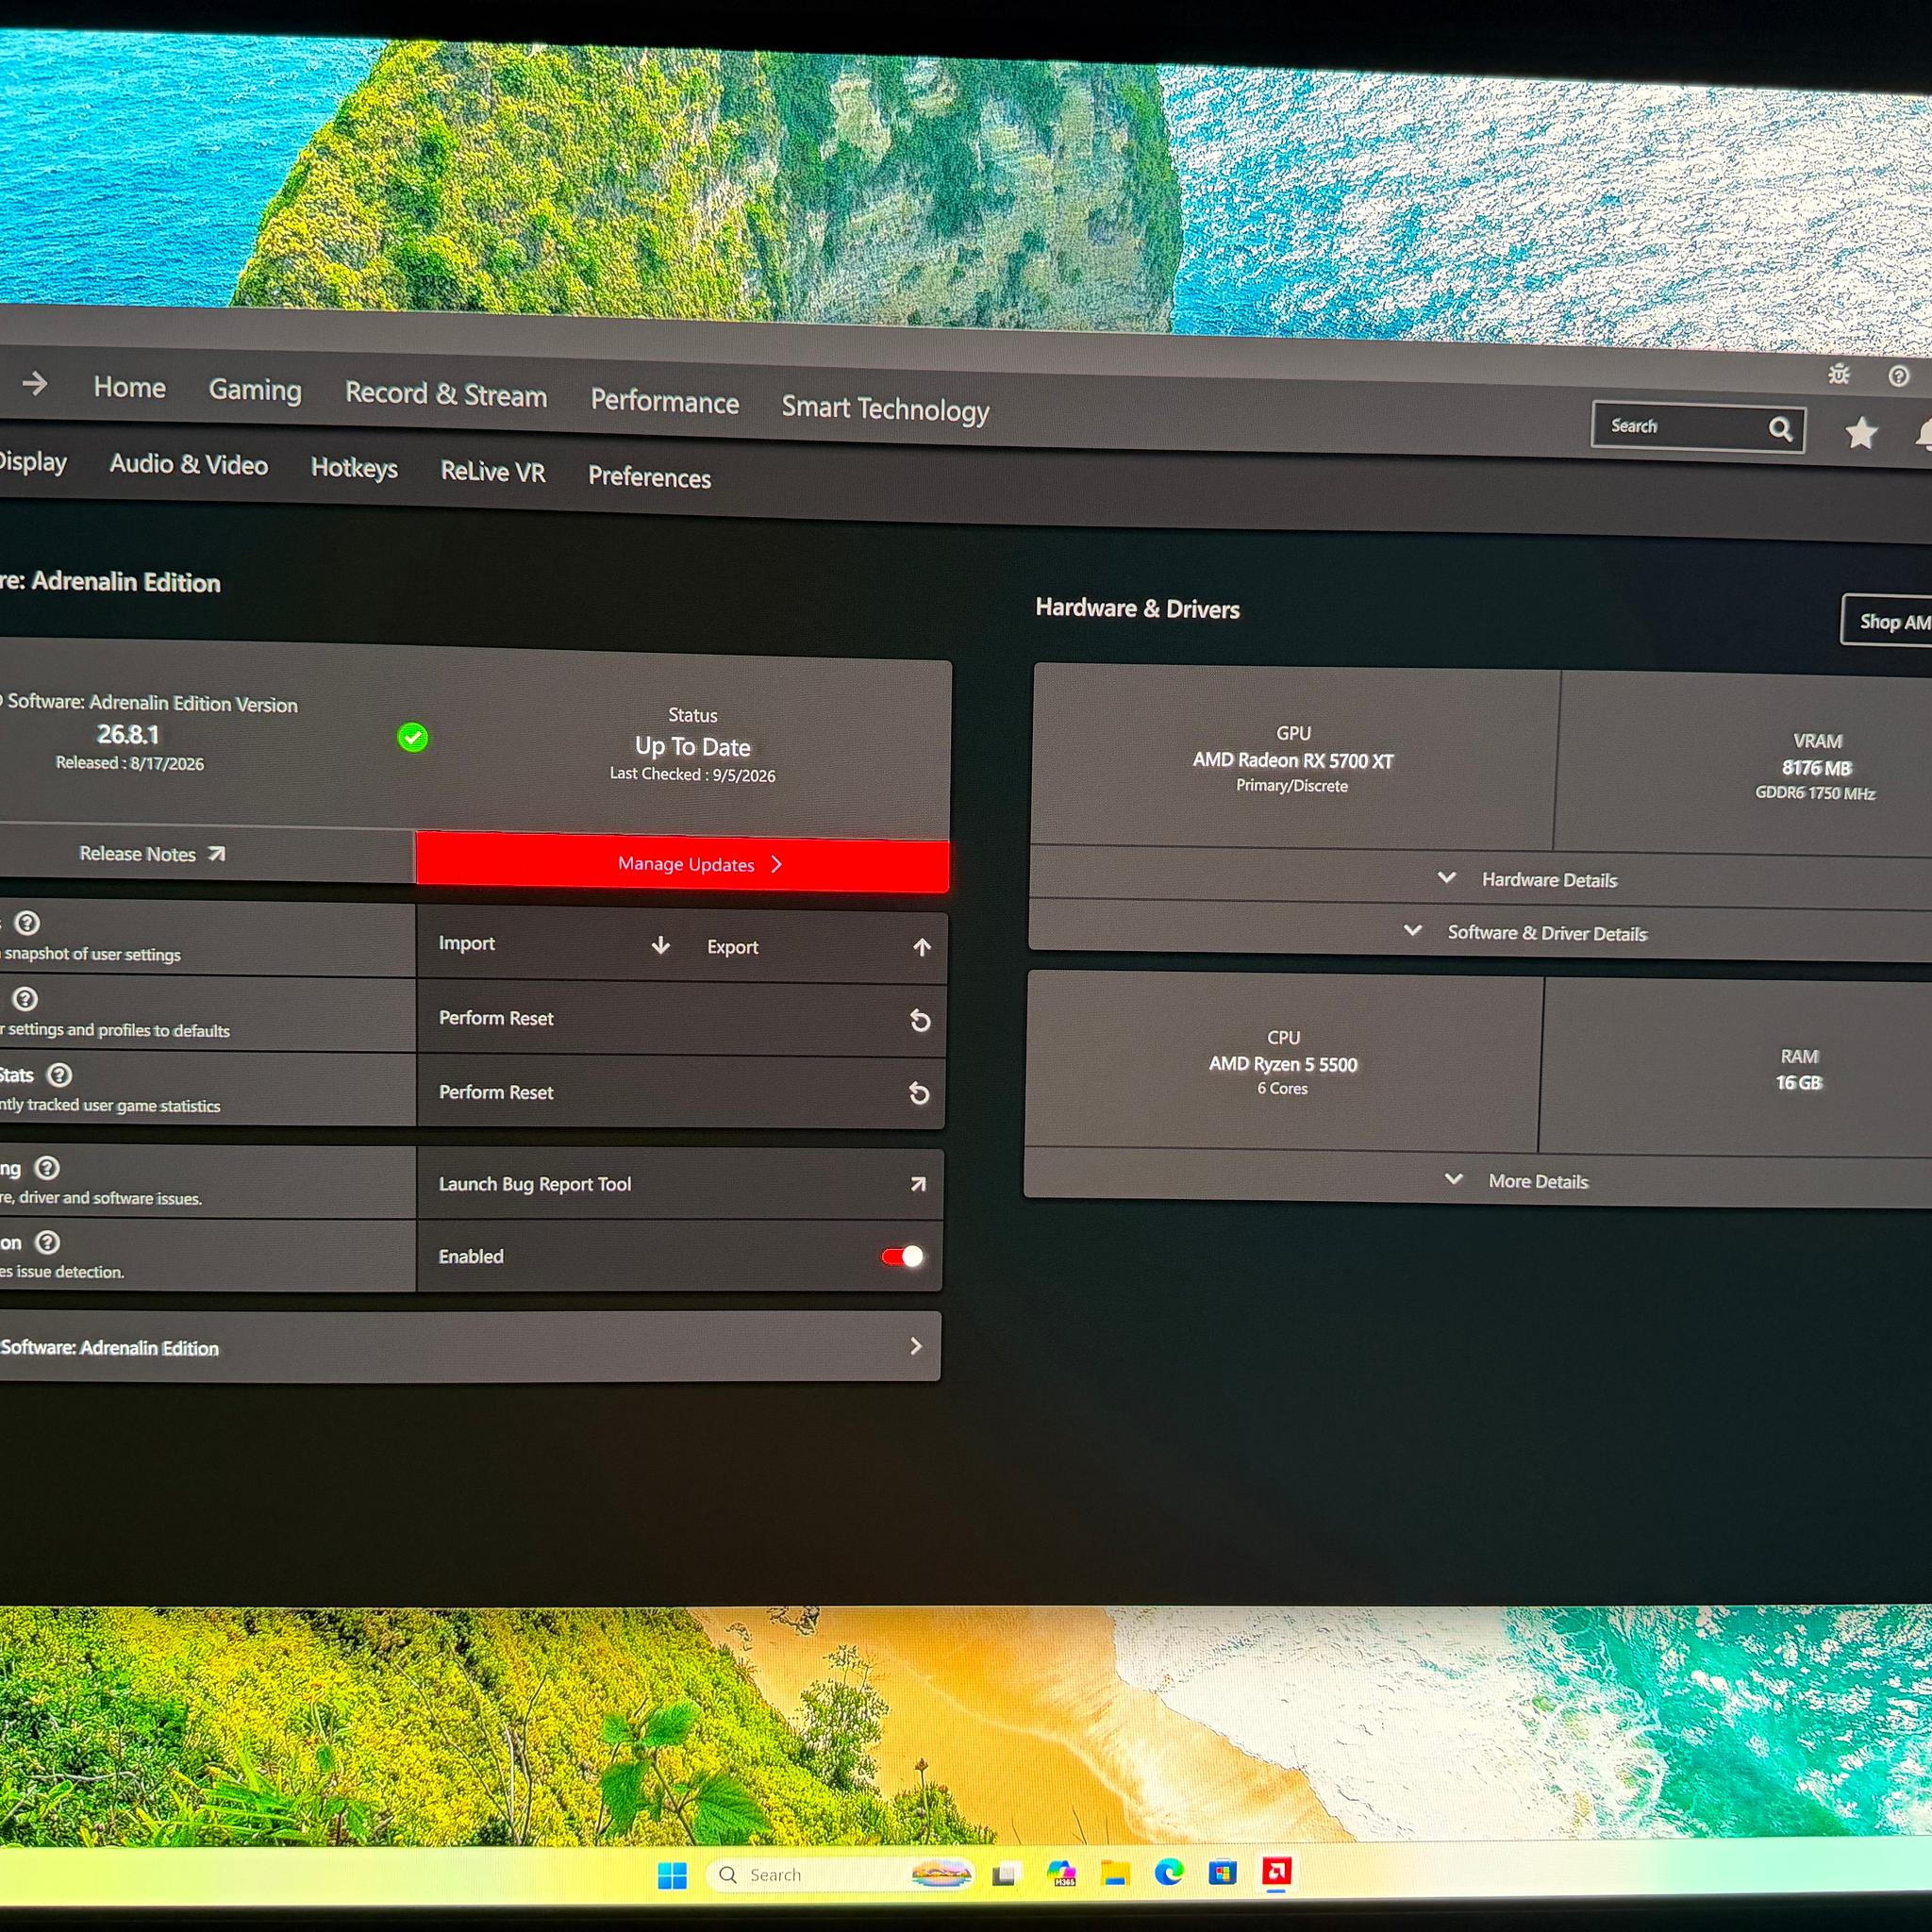Image resolution: width=1932 pixels, height=1932 pixels.
Task: Switch to Audio & Video settings tab
Action: 189,464
